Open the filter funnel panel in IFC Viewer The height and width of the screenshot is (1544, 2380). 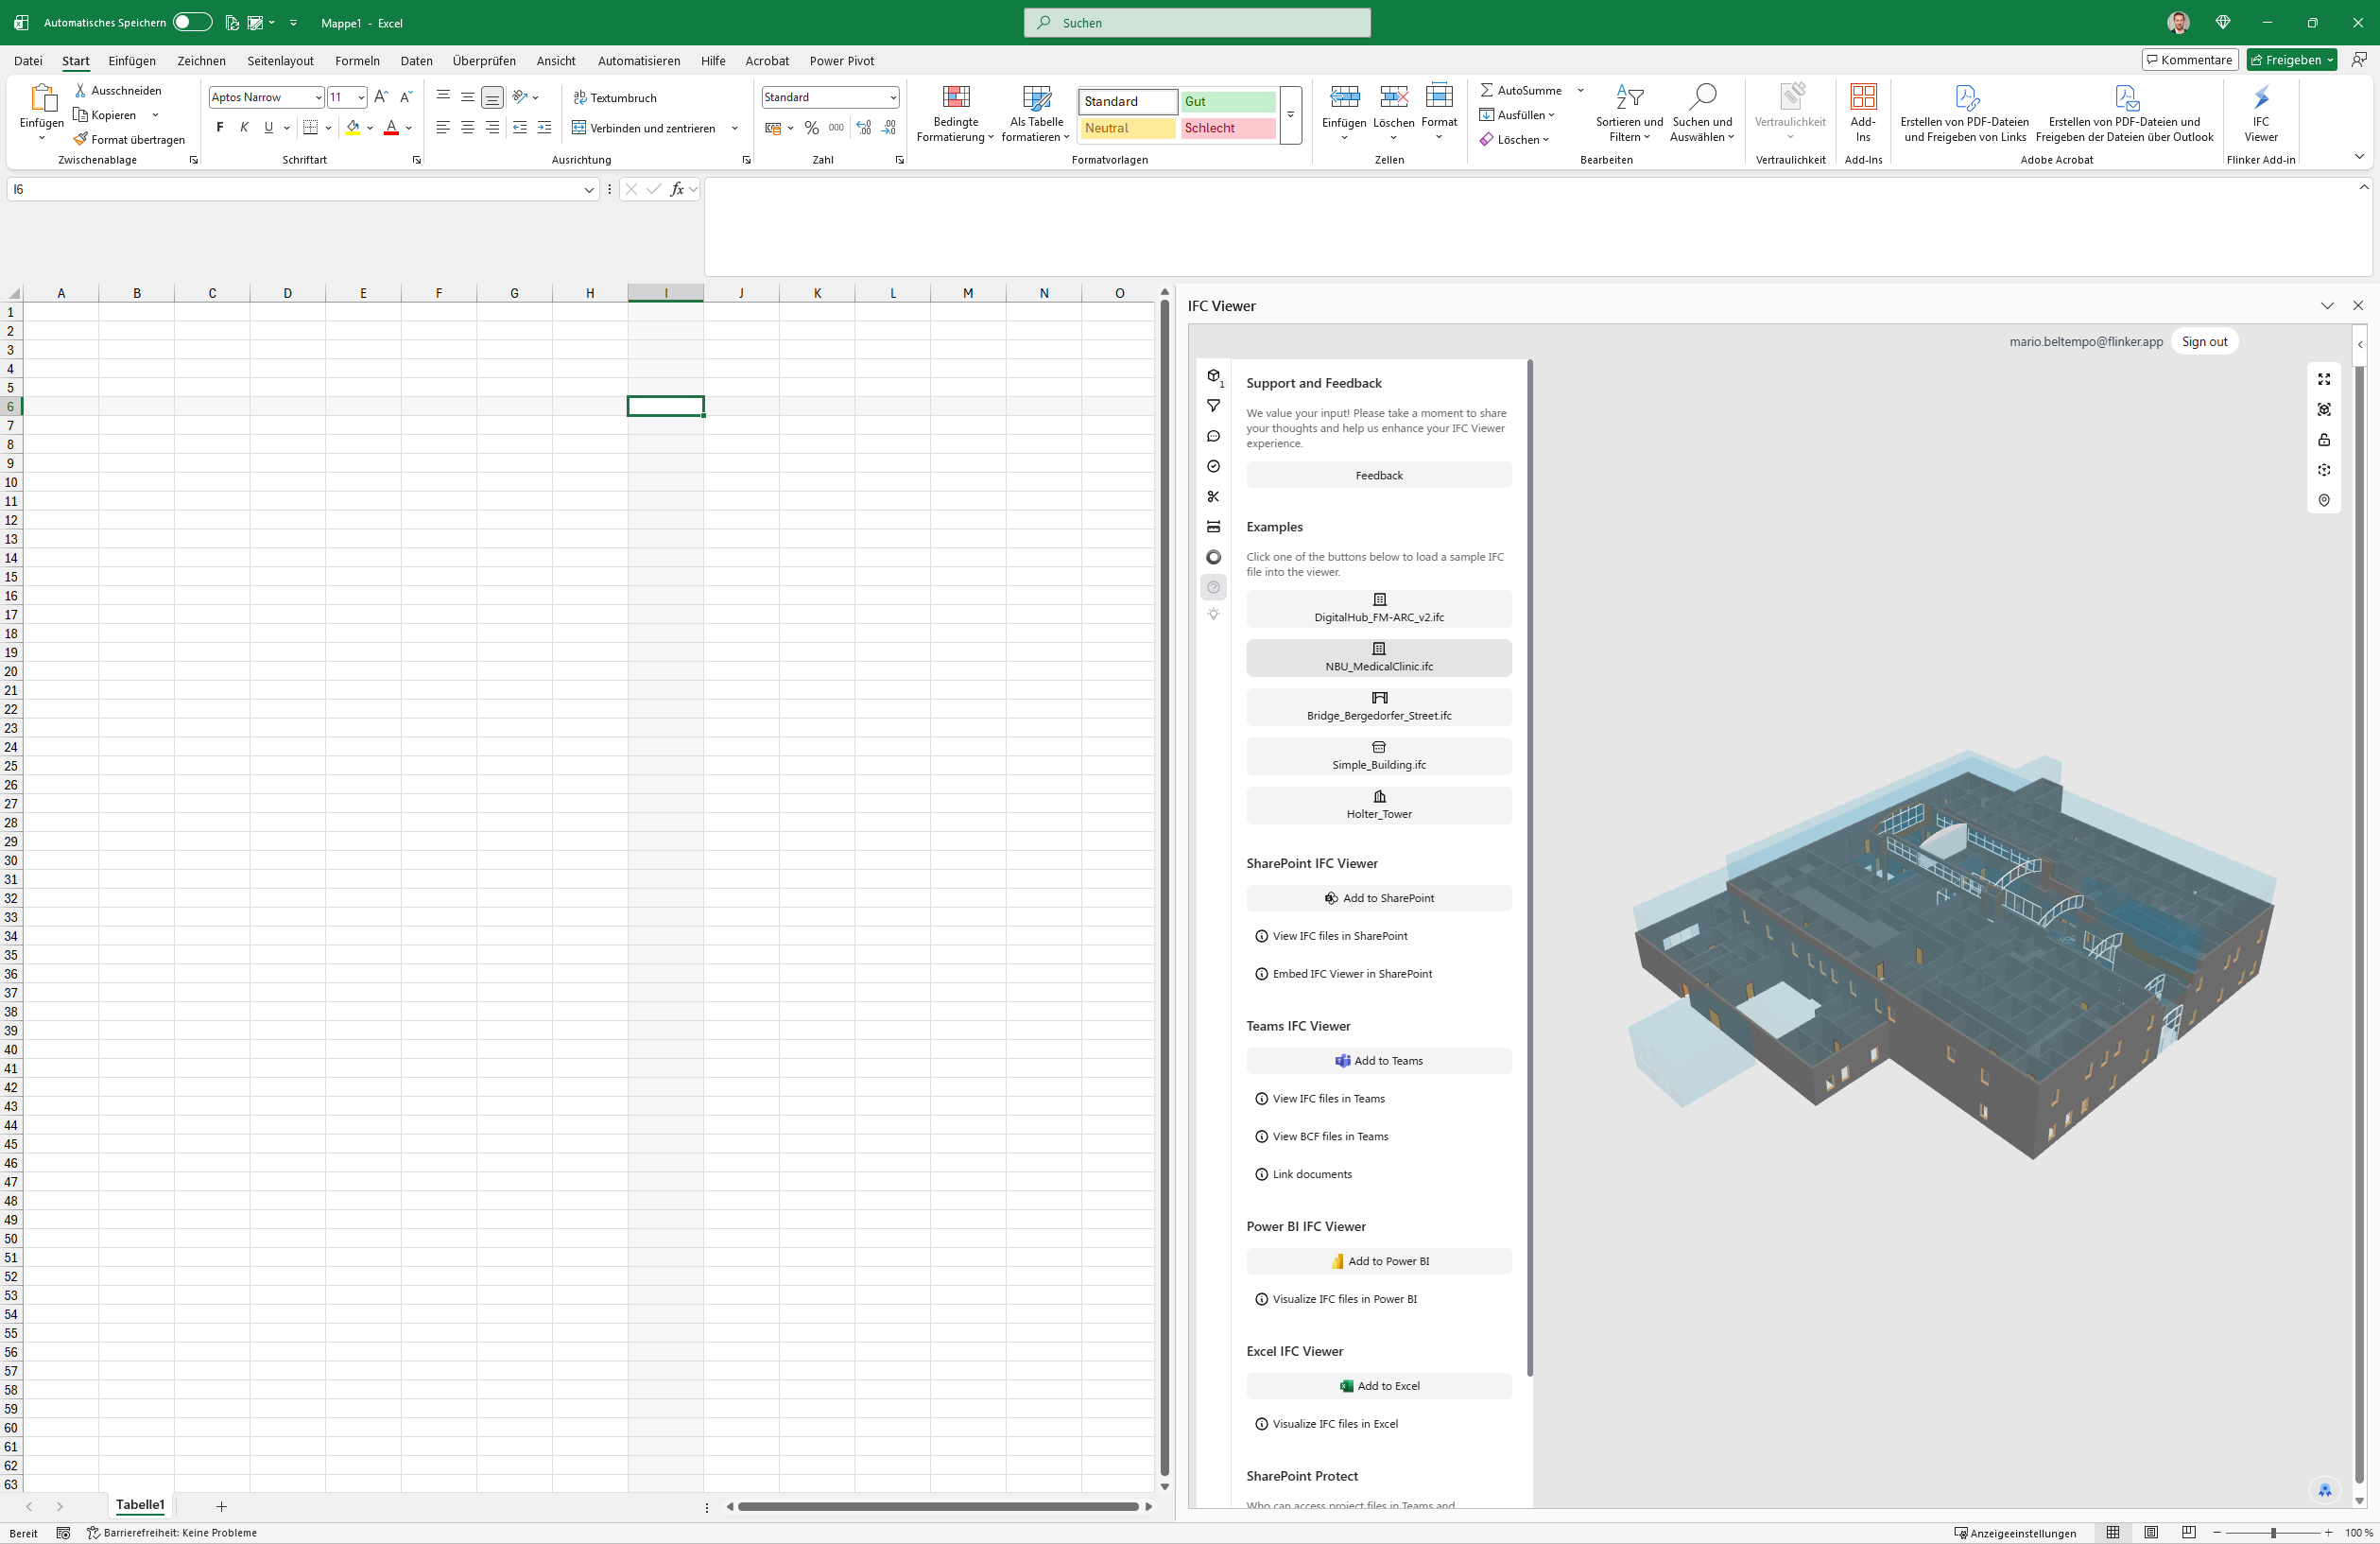pyautogui.click(x=1213, y=406)
